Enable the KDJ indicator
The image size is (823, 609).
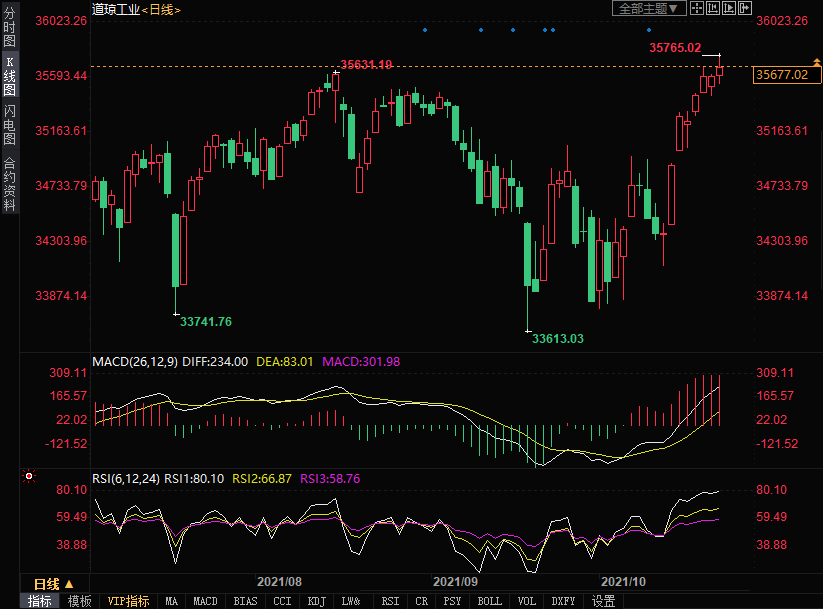pyautogui.click(x=316, y=601)
